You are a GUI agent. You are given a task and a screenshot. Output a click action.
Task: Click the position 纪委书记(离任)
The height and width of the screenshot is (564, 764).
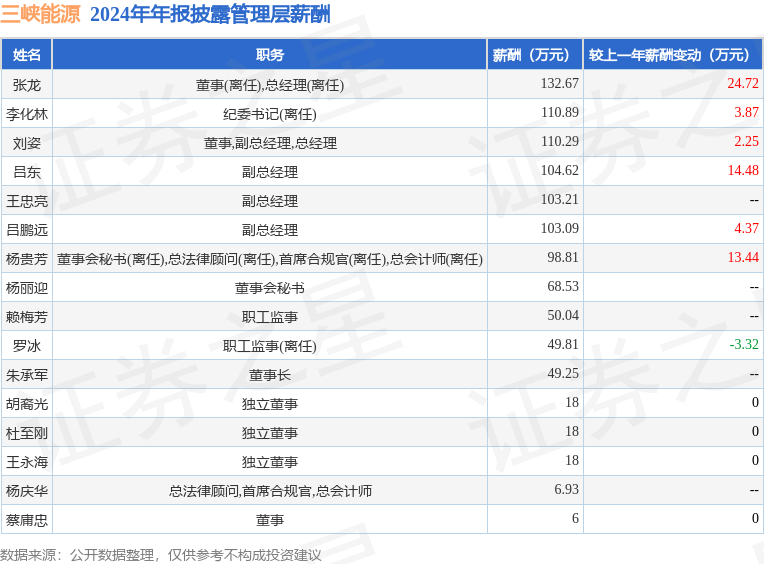point(269,114)
